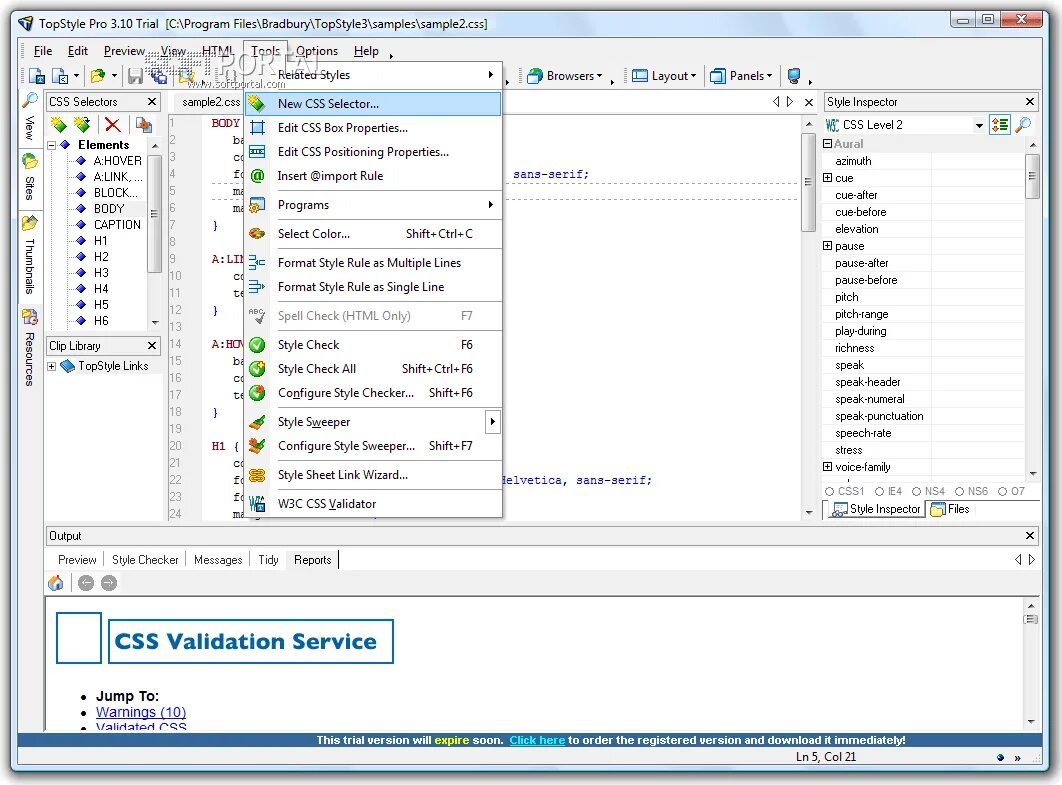Click the forward arrow in Output panel
Image resolution: width=1062 pixels, height=785 pixels.
pos(108,583)
